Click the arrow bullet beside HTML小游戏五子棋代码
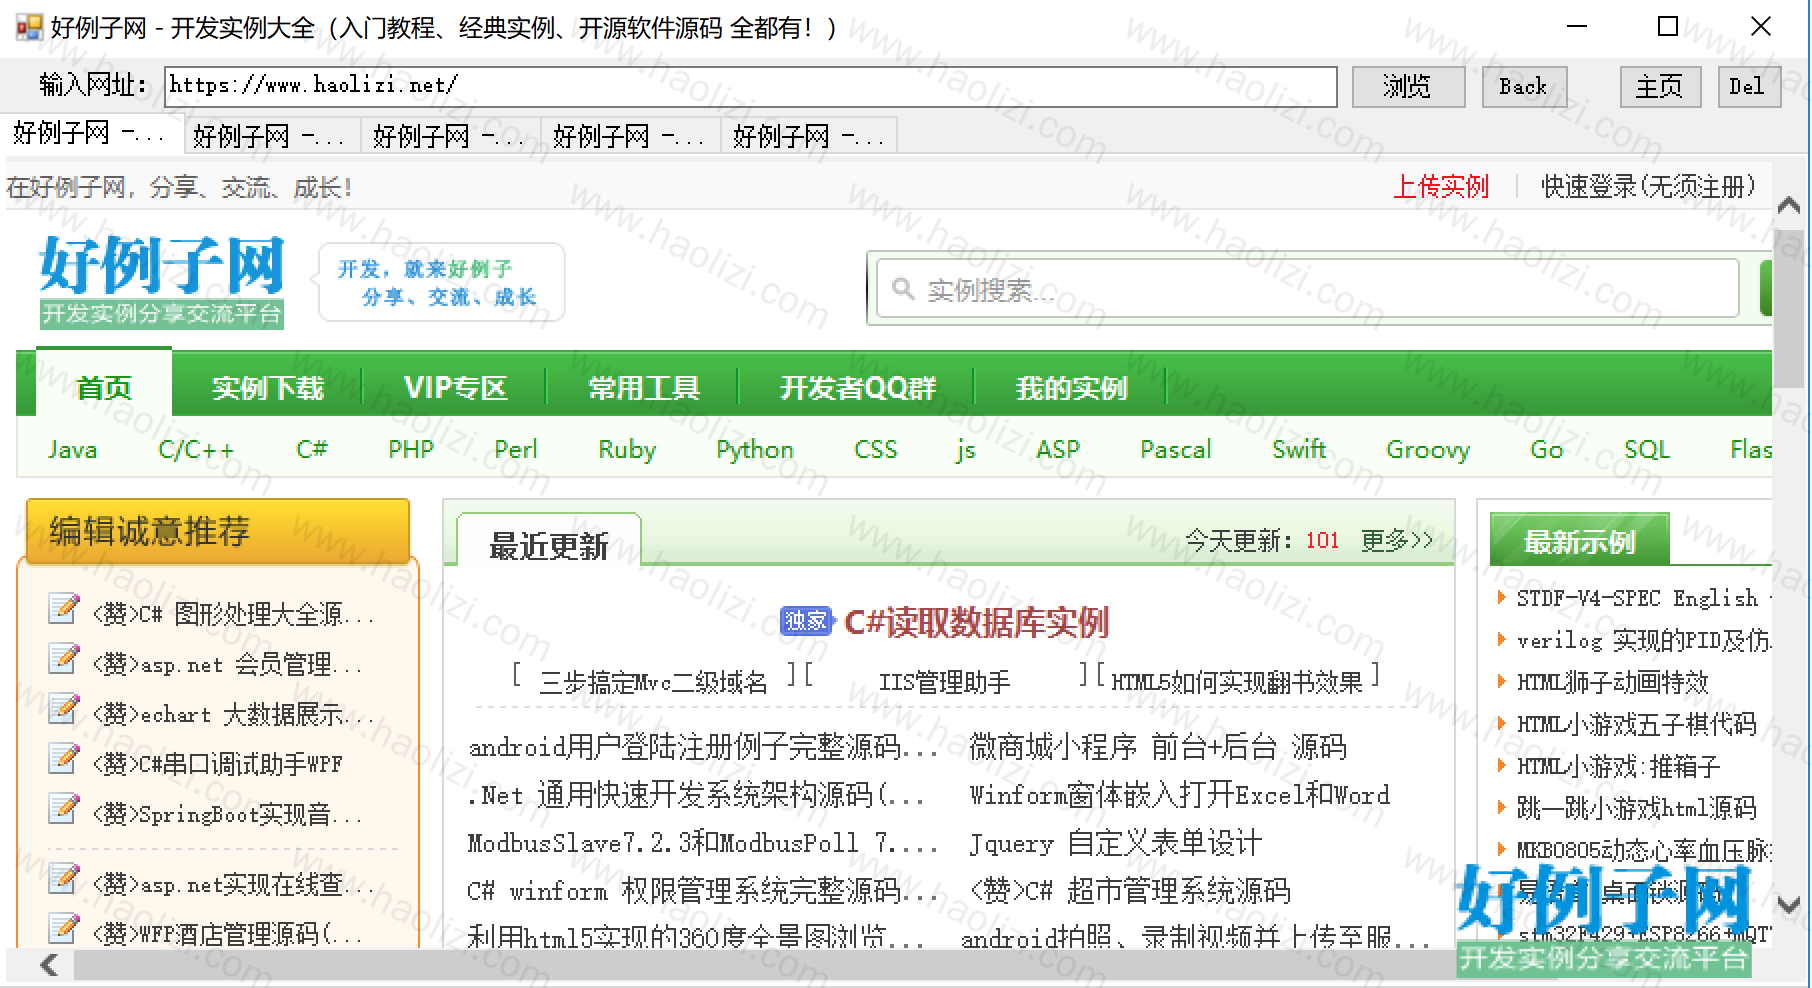 coord(1501,724)
